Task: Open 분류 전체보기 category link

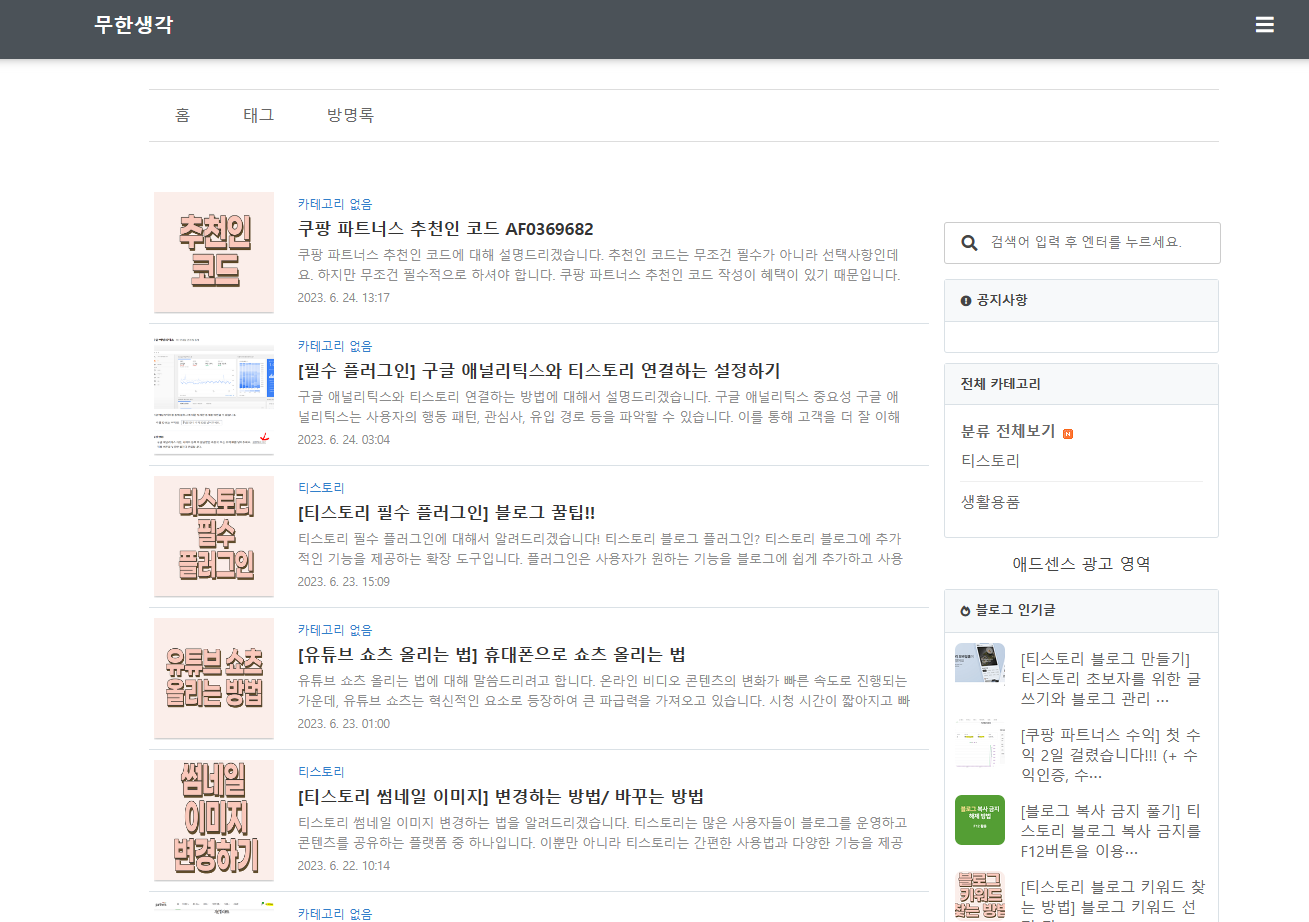Action: coord(1008,431)
